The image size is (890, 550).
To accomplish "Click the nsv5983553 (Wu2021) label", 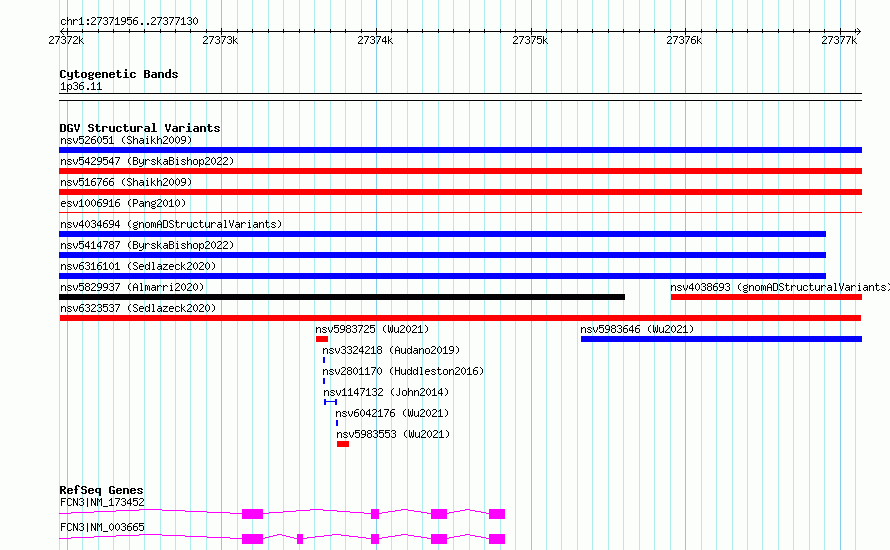I will click(393, 434).
